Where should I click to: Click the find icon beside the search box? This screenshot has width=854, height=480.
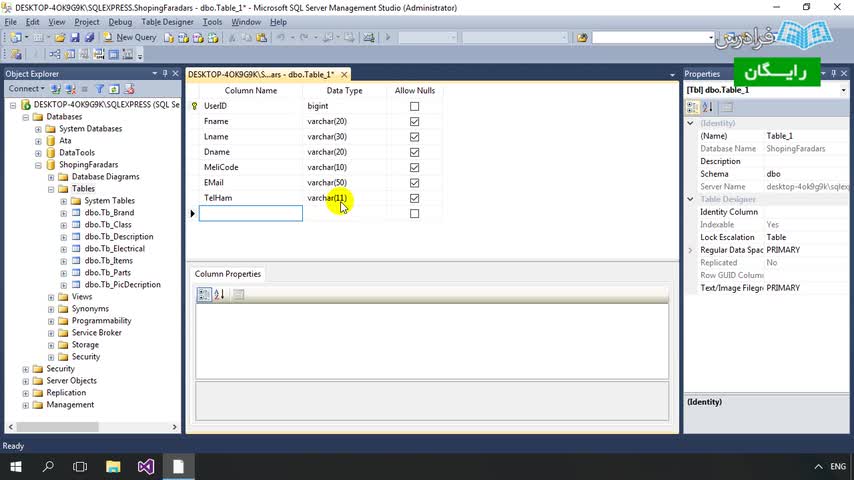tap(582, 38)
